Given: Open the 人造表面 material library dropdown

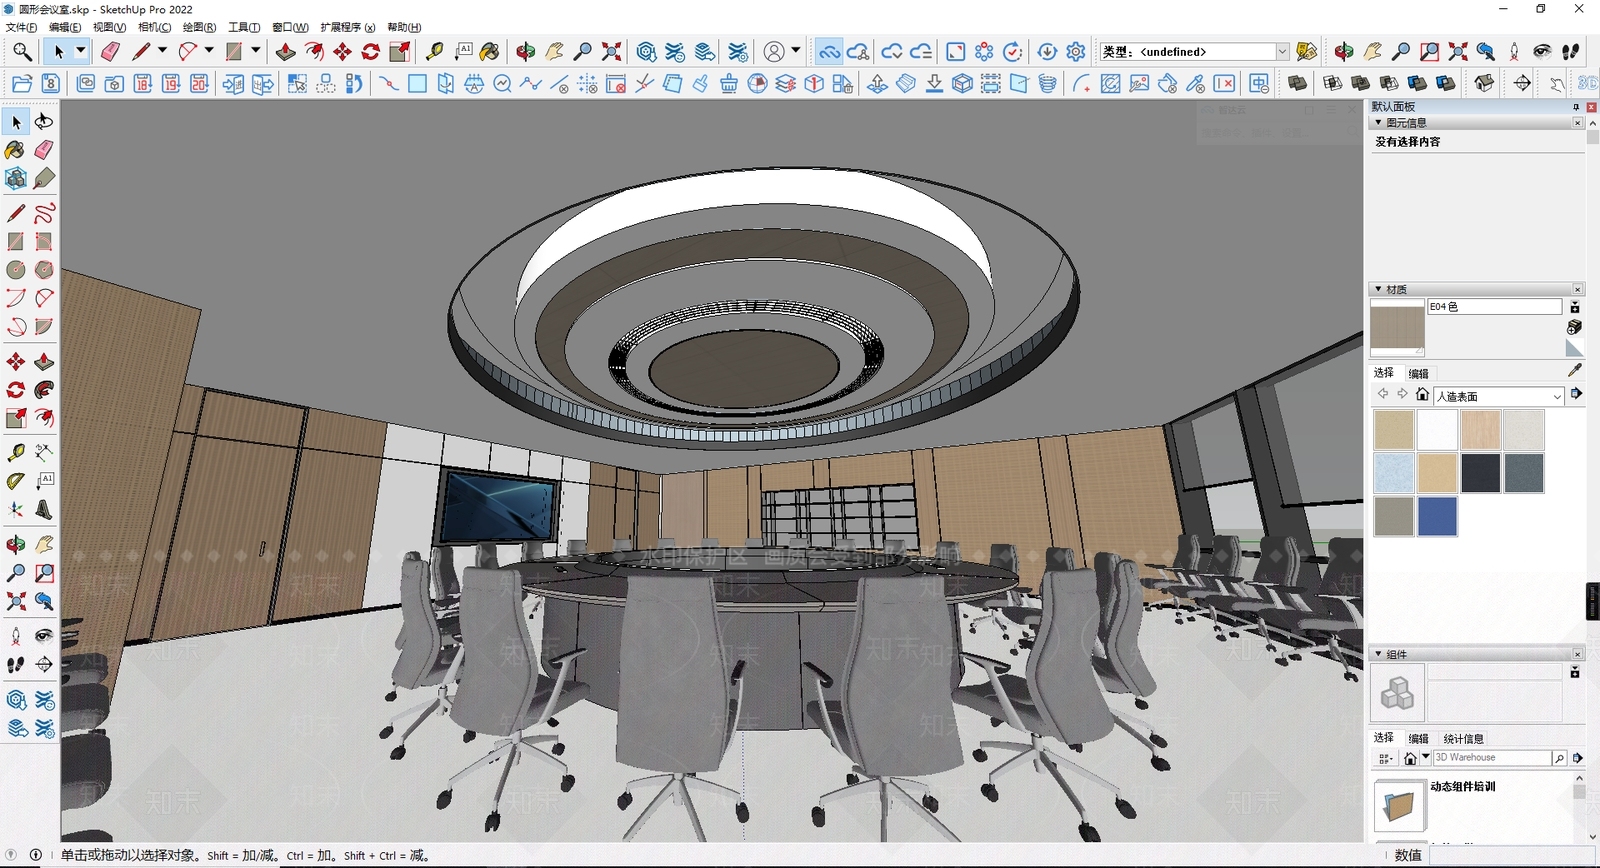Looking at the screenshot, I should (x=1499, y=396).
